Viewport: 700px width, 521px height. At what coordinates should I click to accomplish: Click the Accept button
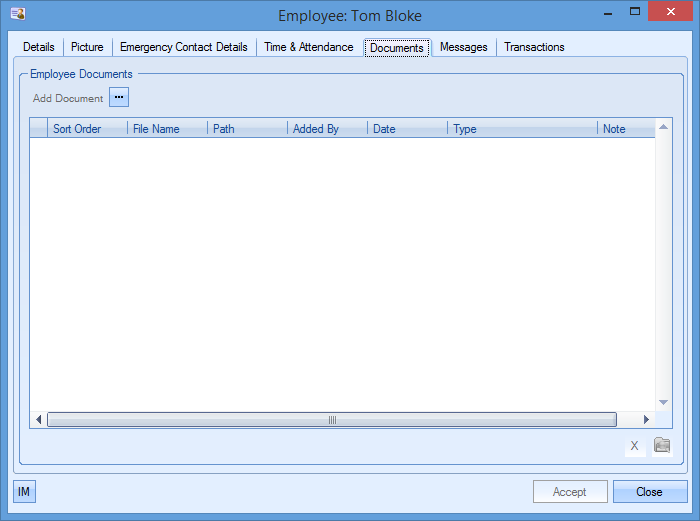[570, 492]
